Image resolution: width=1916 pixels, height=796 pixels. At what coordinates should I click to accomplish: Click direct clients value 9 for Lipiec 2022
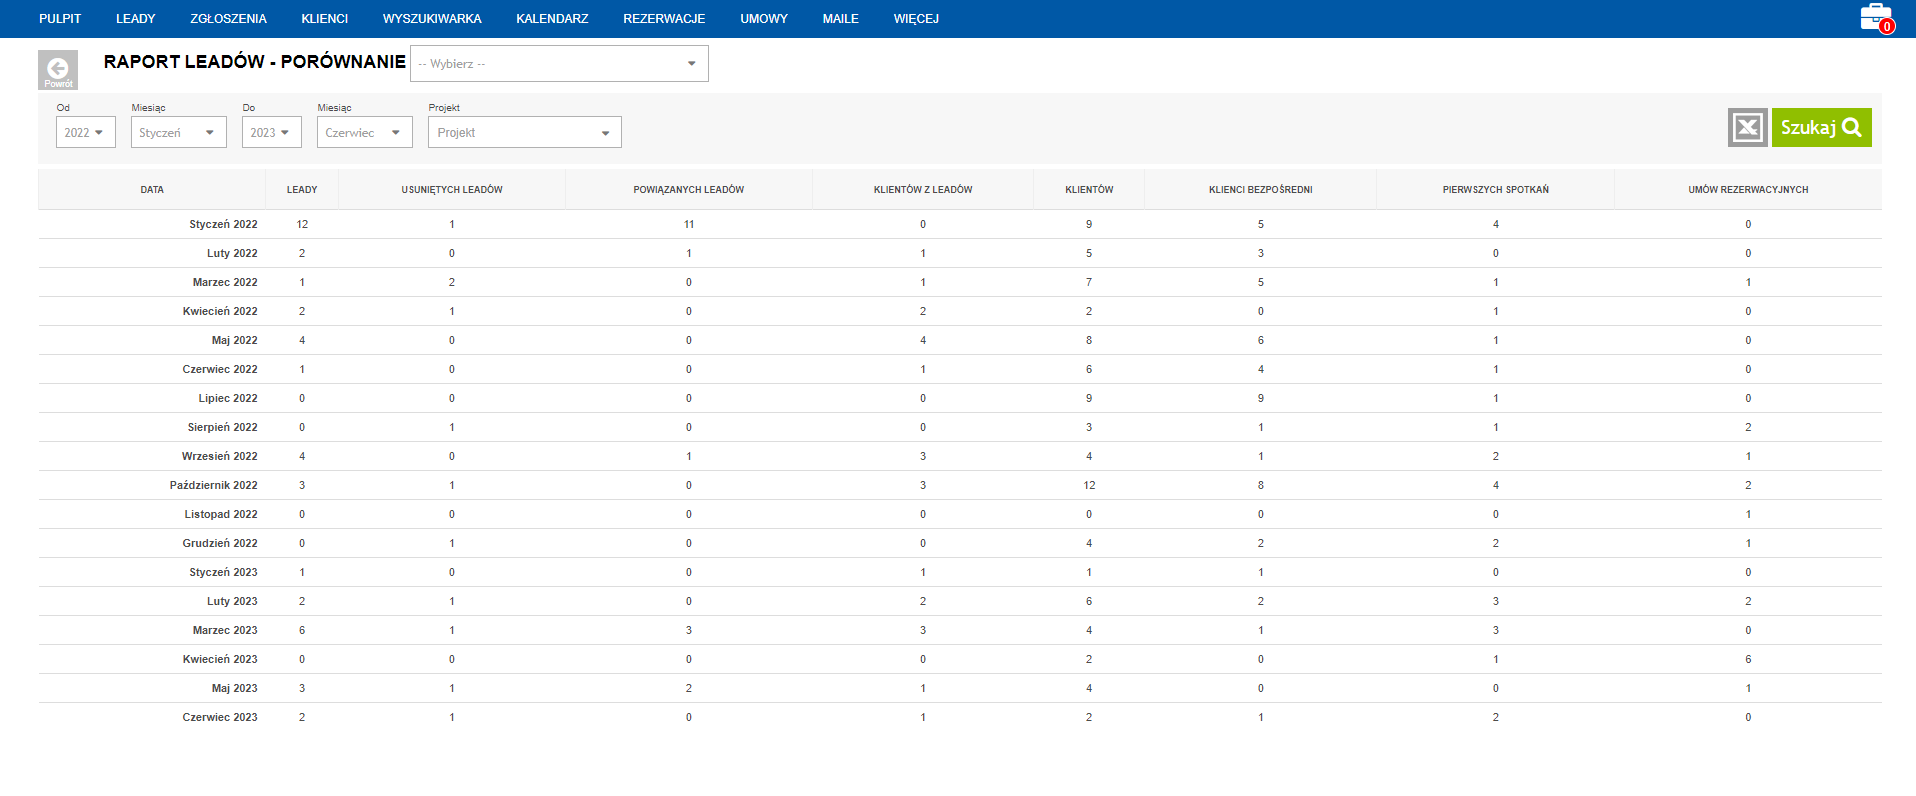pos(1261,399)
